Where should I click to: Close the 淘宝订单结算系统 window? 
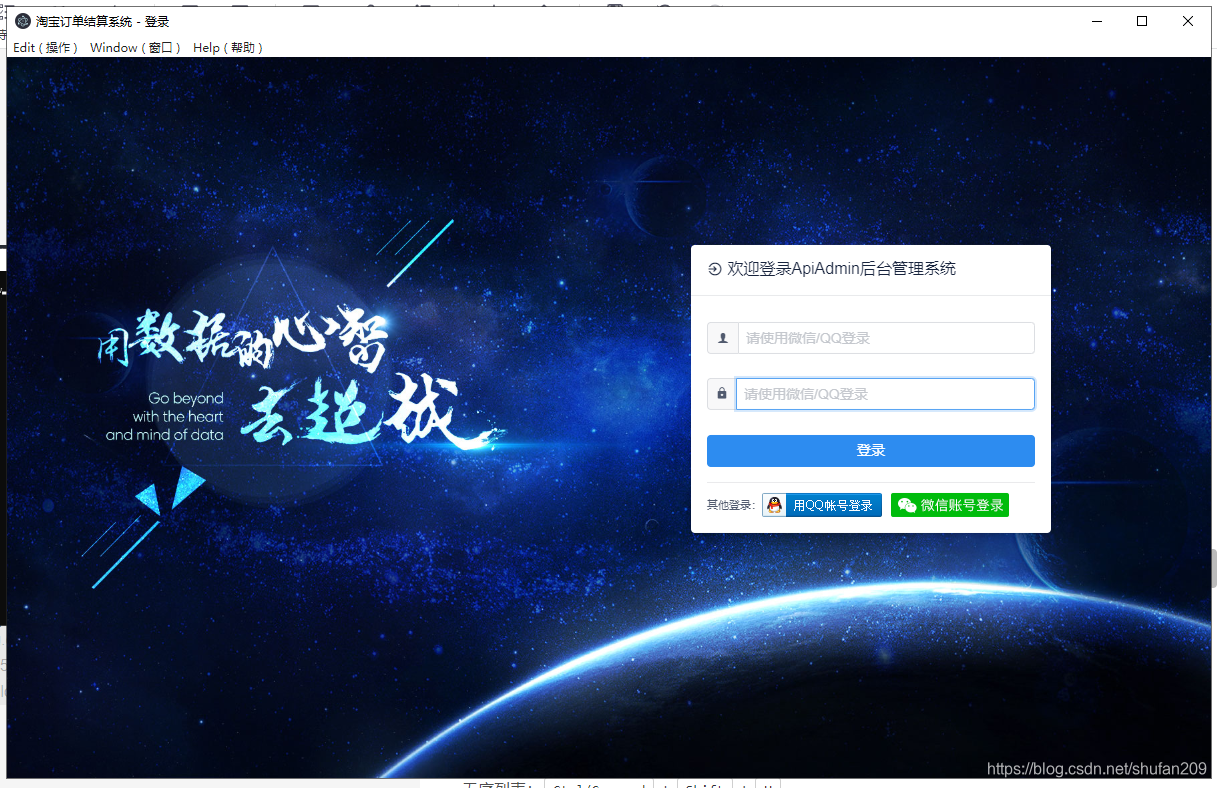click(x=1188, y=21)
